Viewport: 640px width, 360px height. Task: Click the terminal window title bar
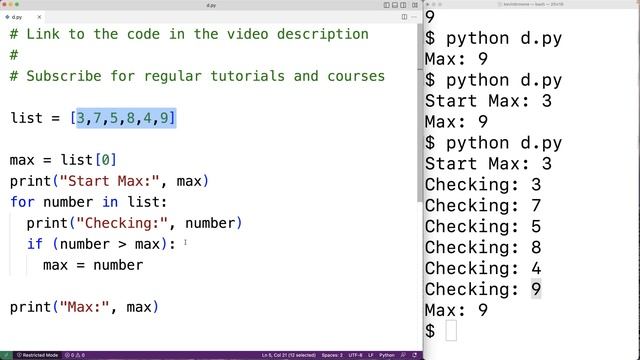[532, 4]
